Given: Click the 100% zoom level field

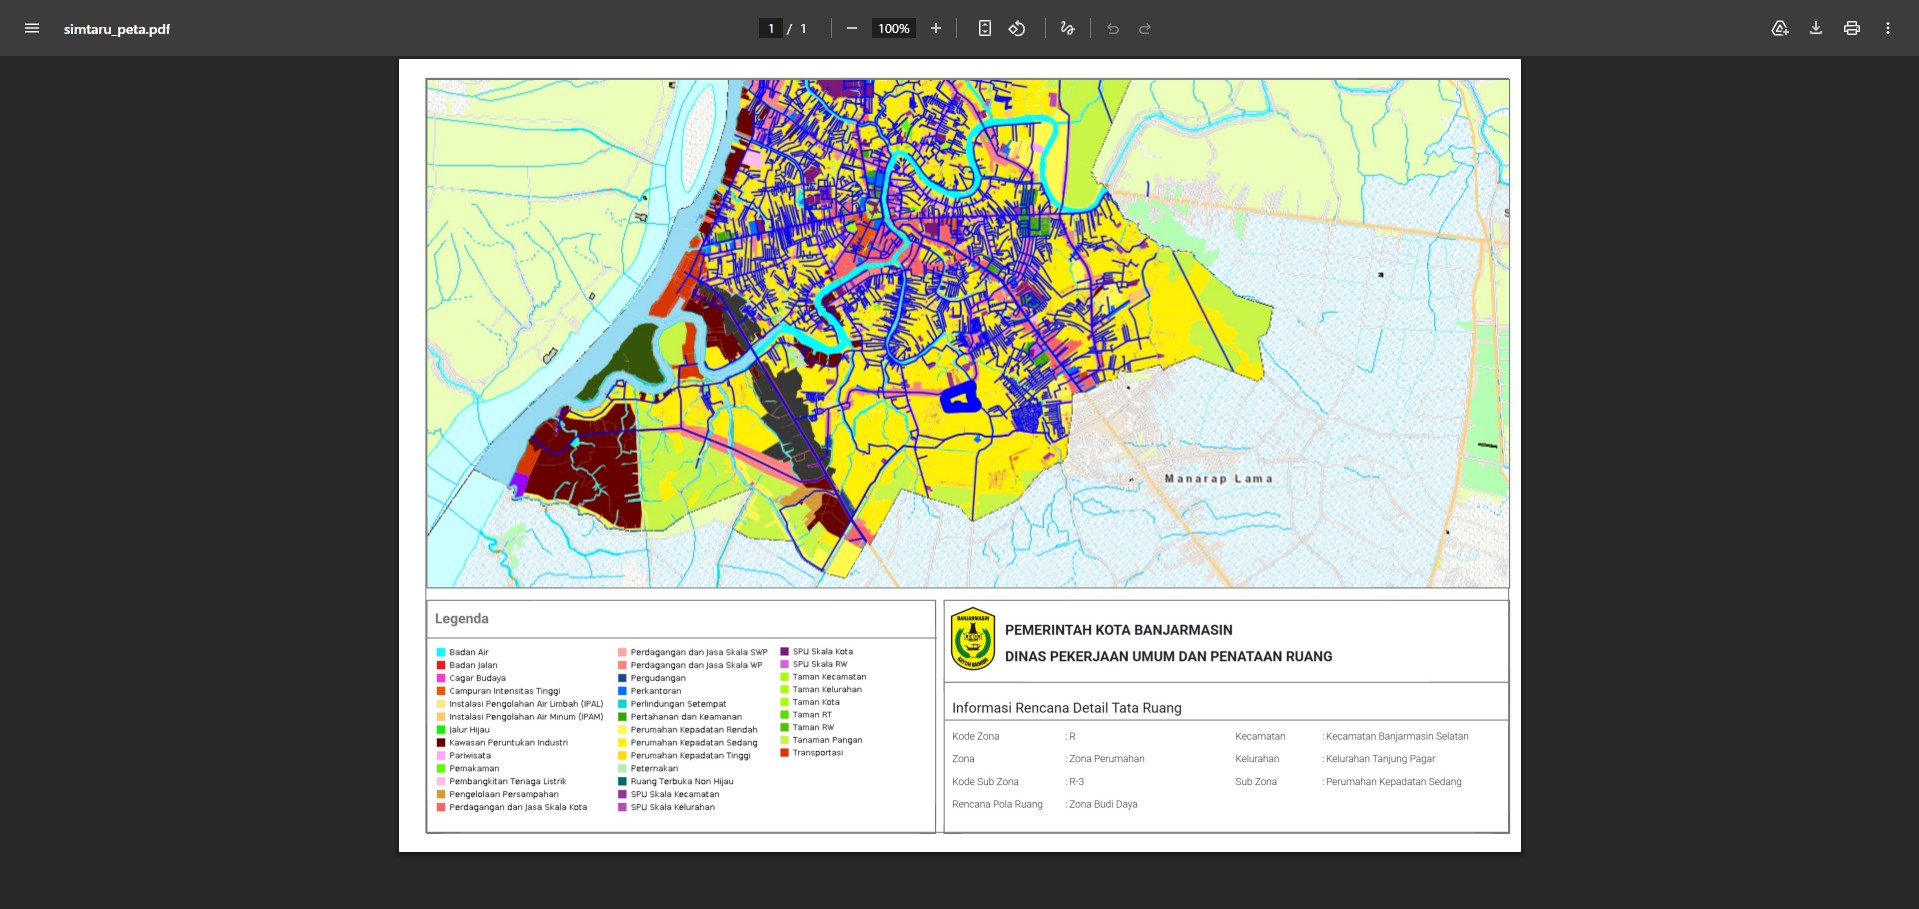Looking at the screenshot, I should [893, 28].
